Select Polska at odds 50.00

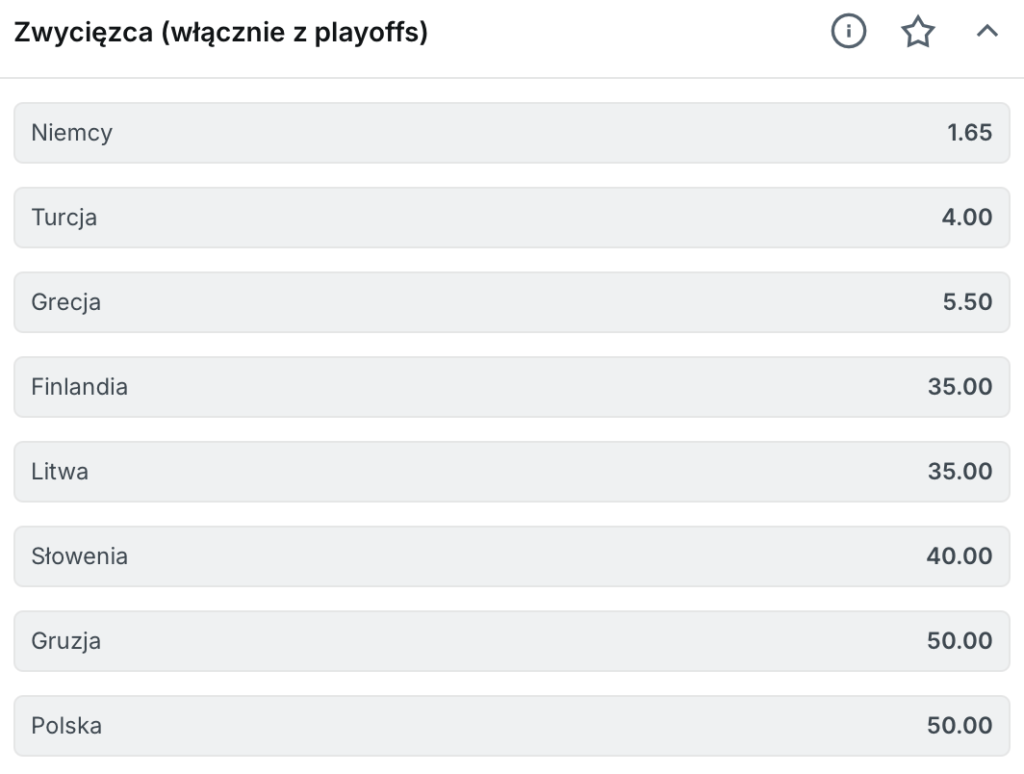[x=512, y=726]
